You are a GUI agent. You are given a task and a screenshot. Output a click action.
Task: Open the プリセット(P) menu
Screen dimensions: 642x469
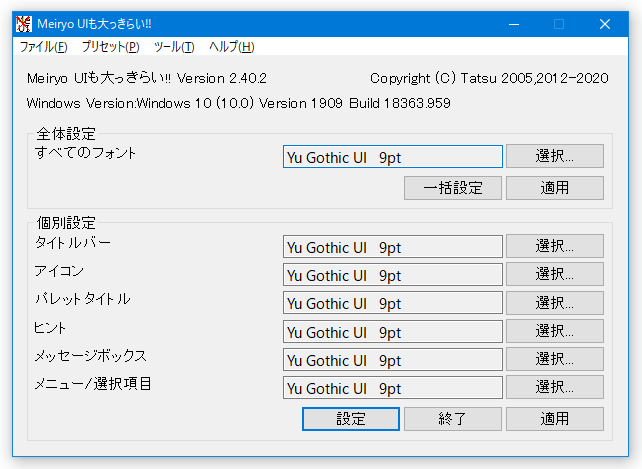(x=111, y=47)
